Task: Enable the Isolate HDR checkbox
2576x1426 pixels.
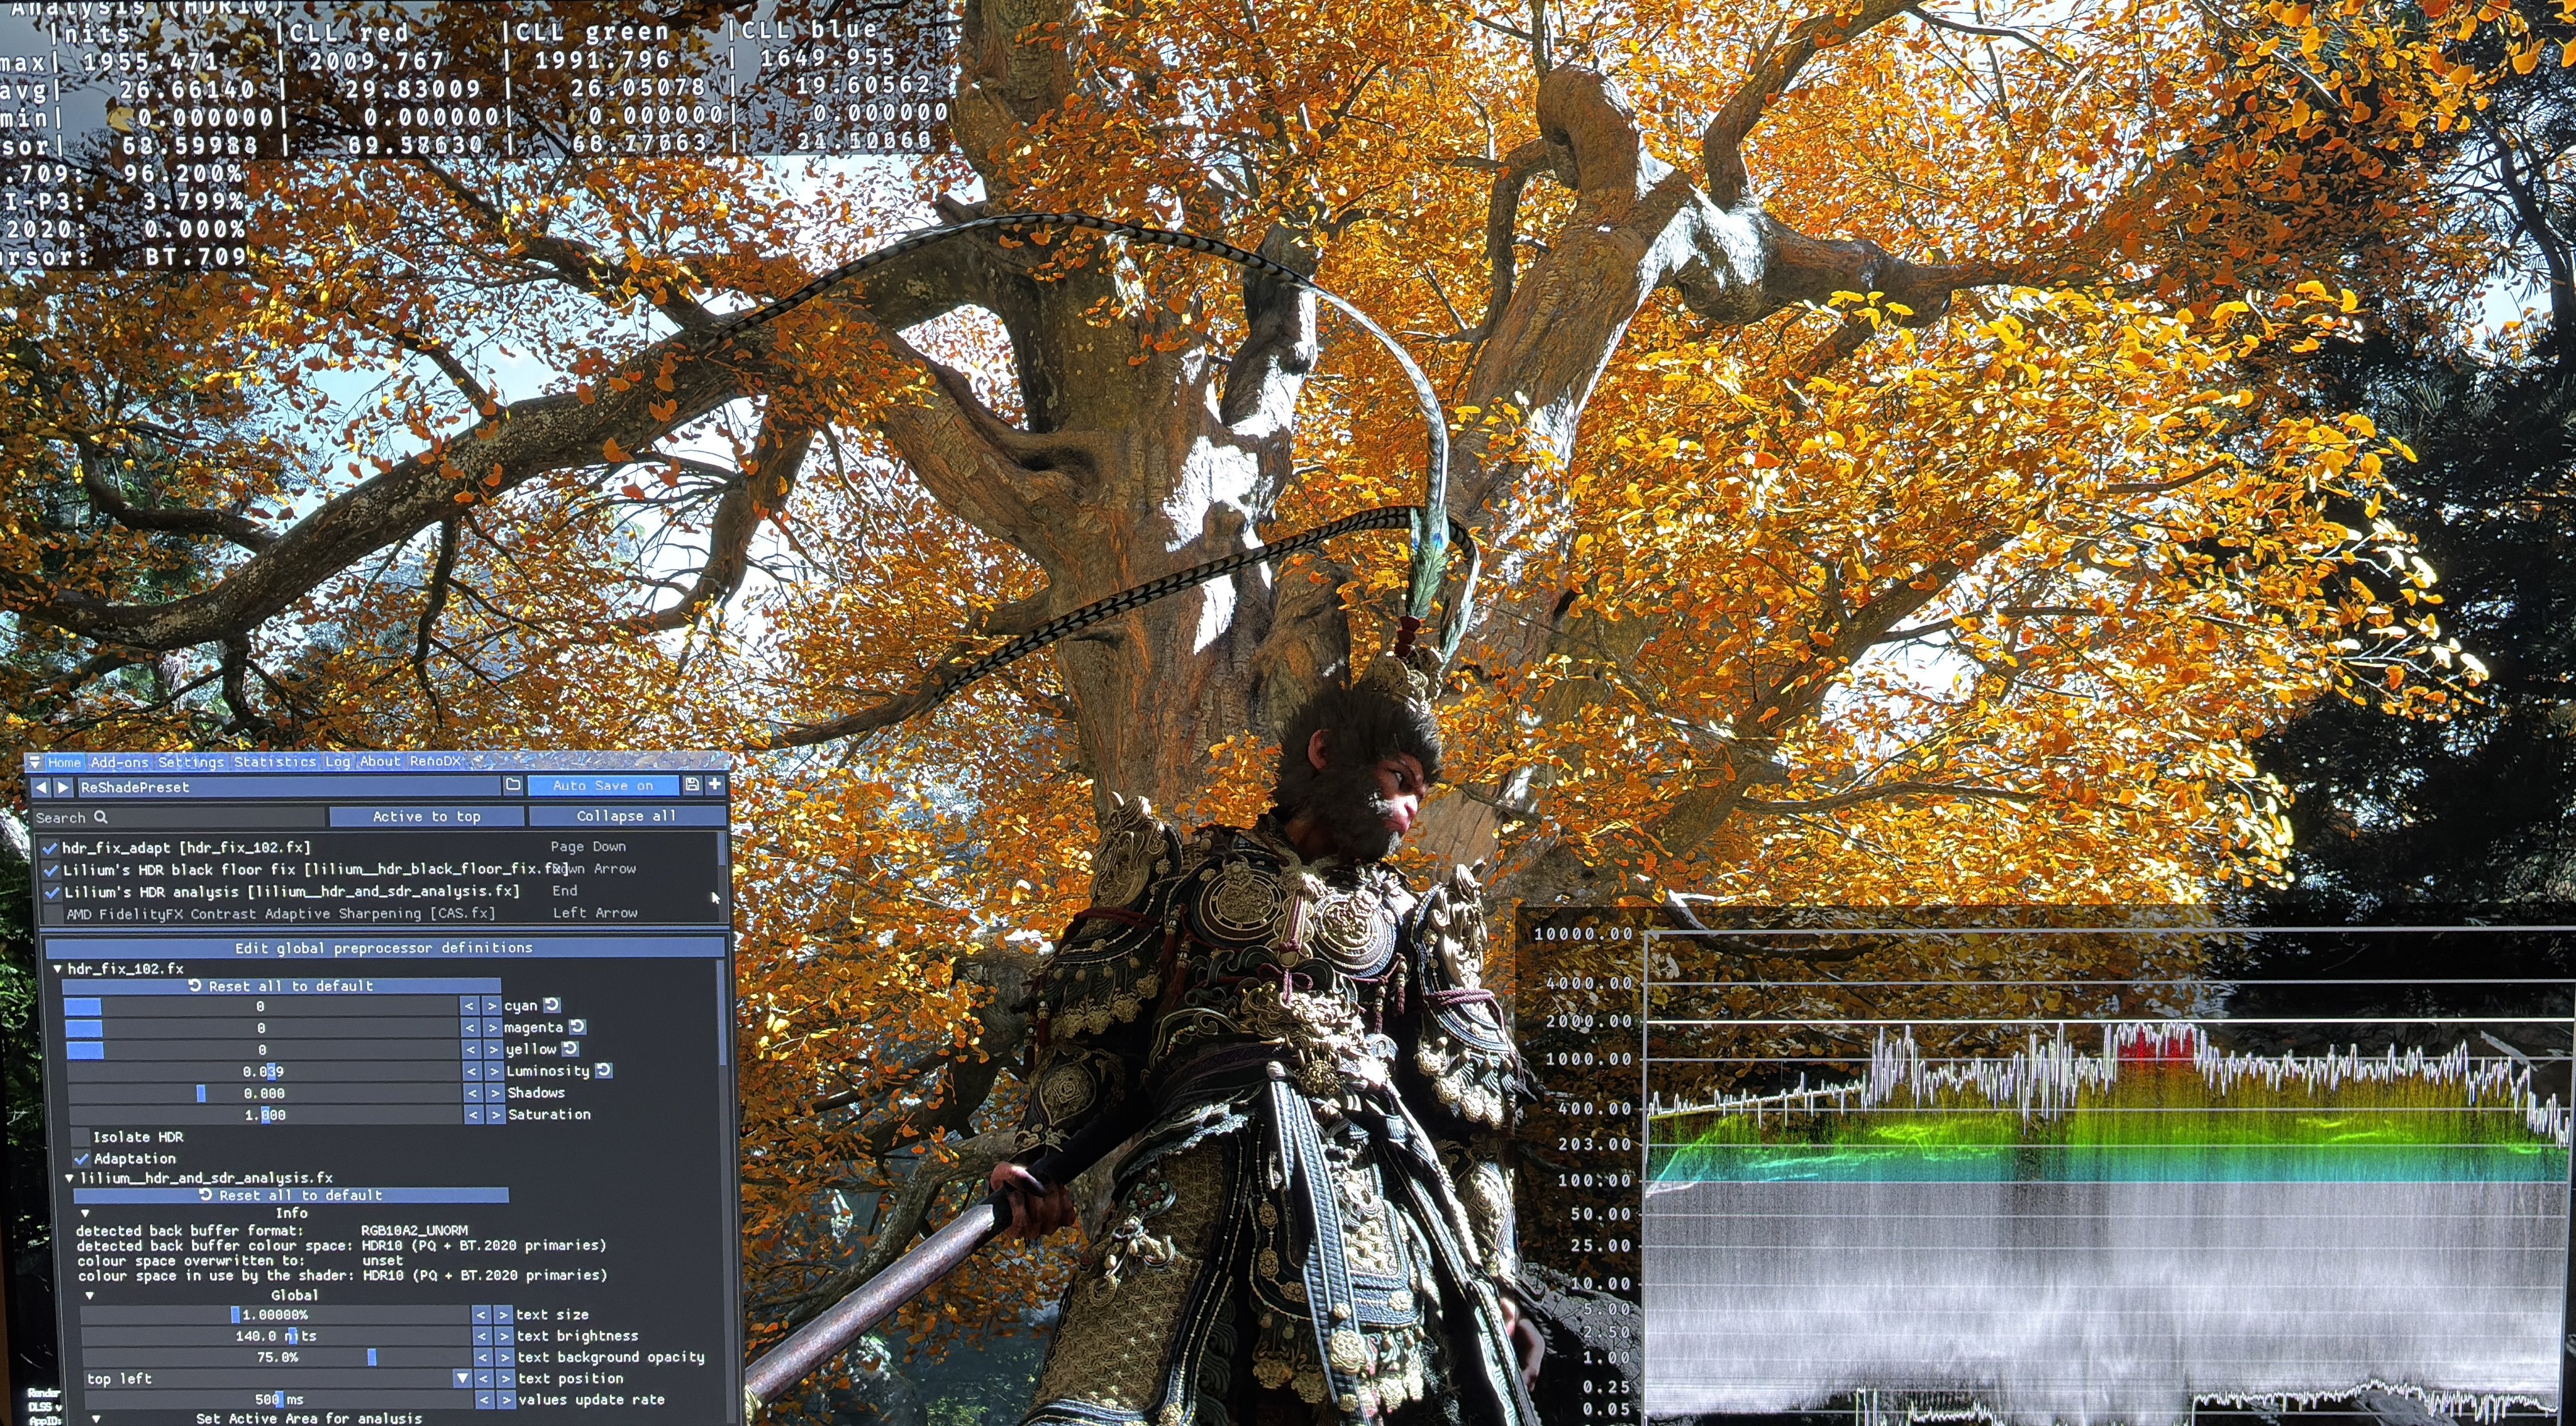Action: point(80,1137)
